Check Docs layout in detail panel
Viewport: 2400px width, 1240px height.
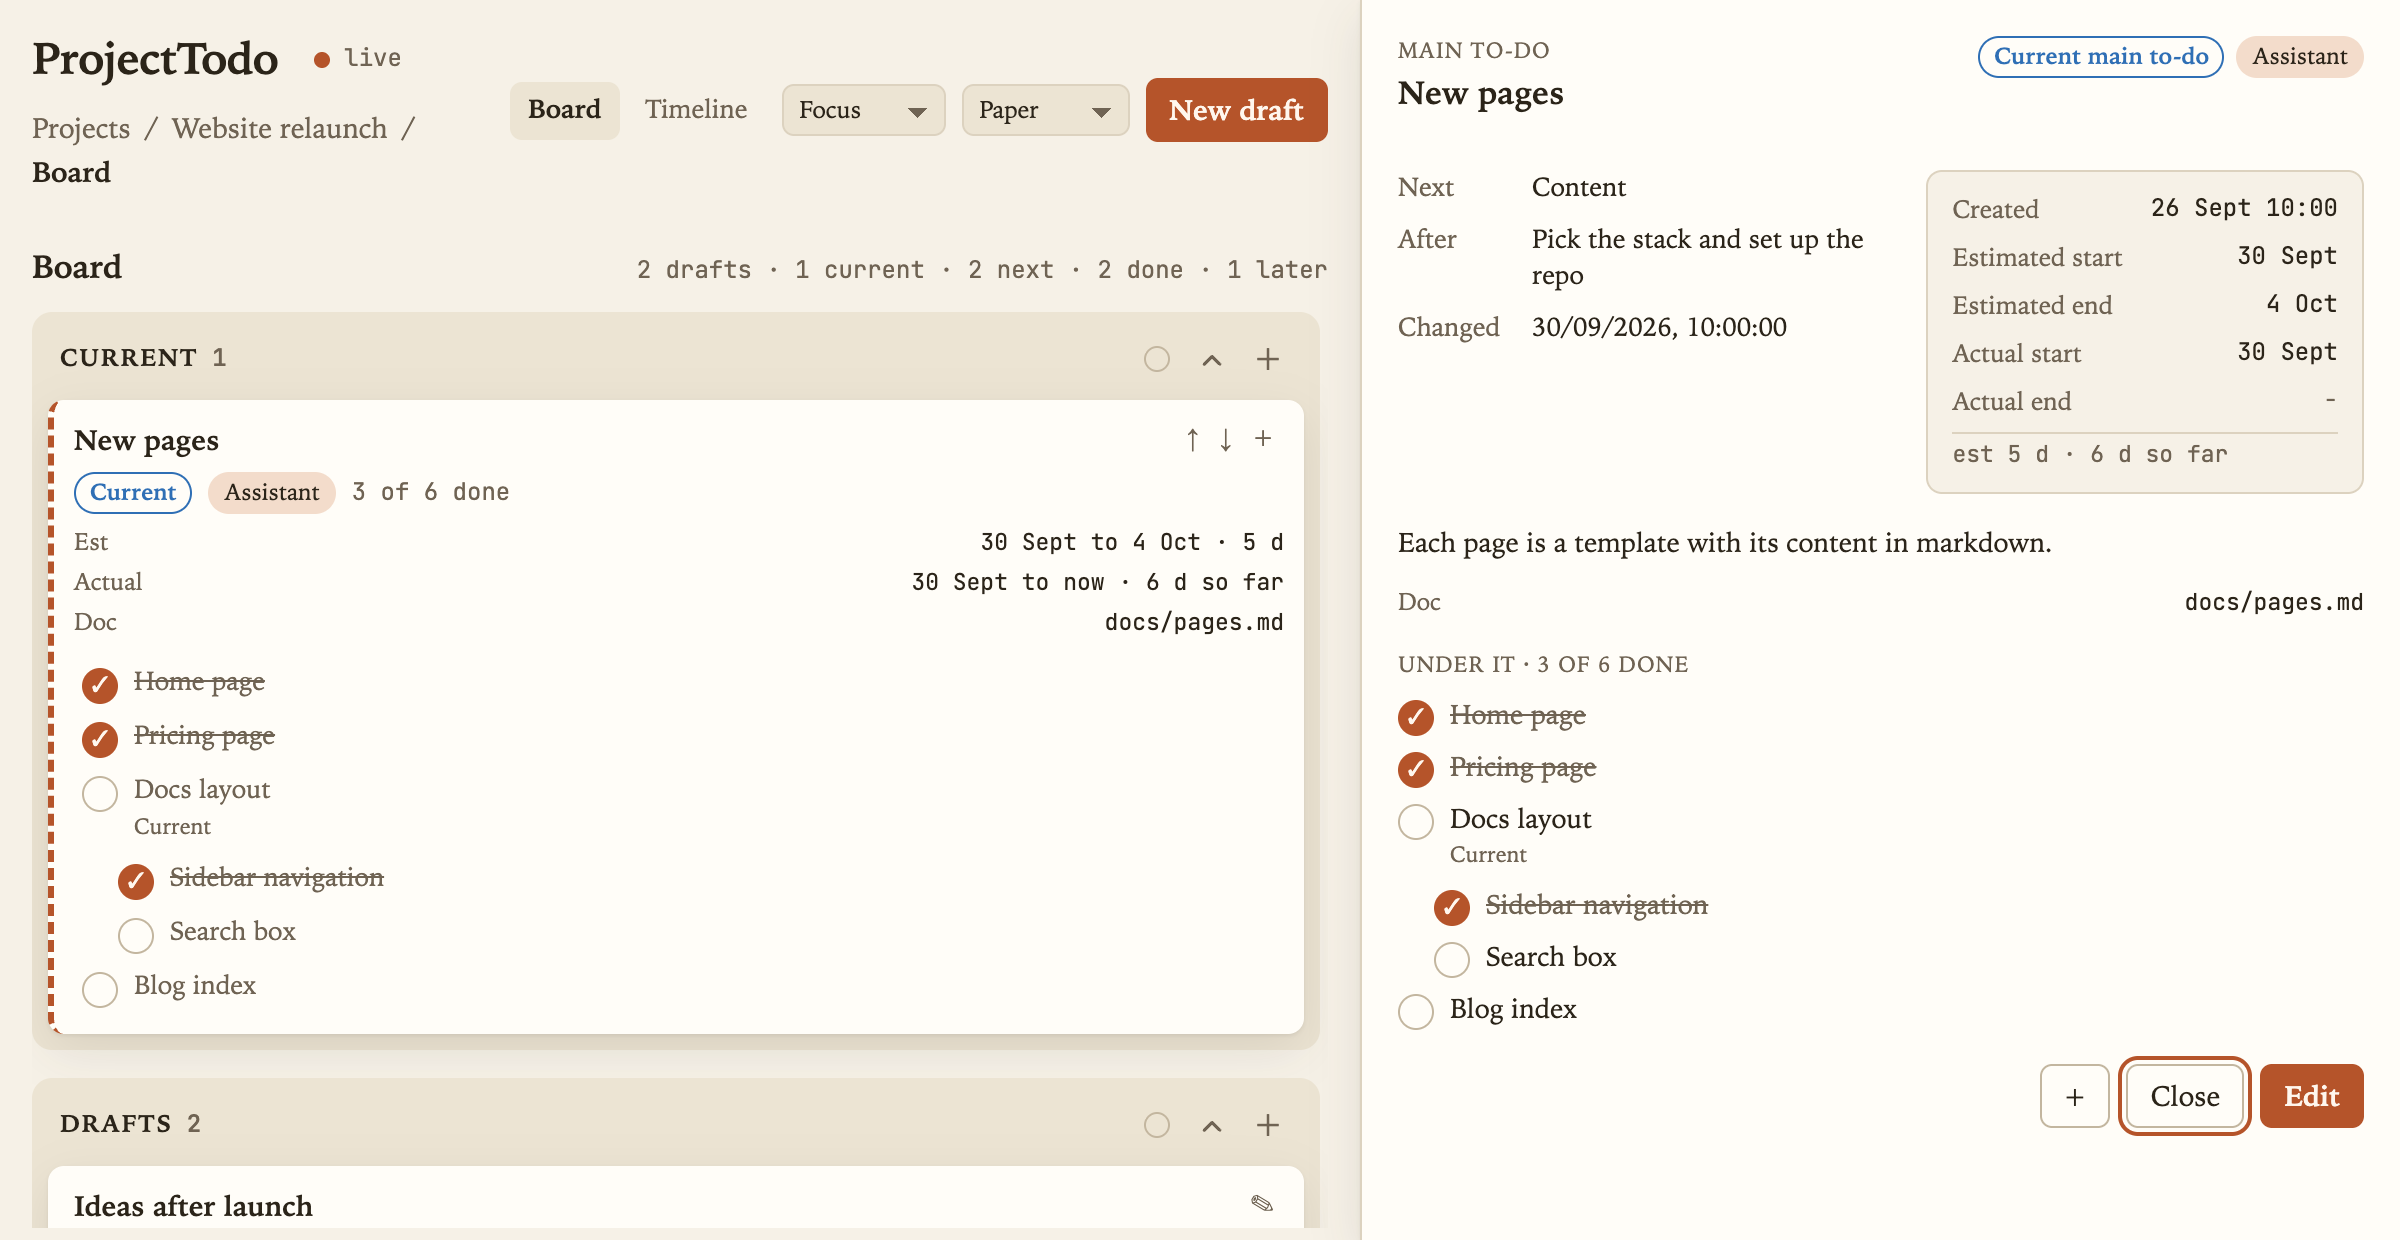(x=1416, y=821)
